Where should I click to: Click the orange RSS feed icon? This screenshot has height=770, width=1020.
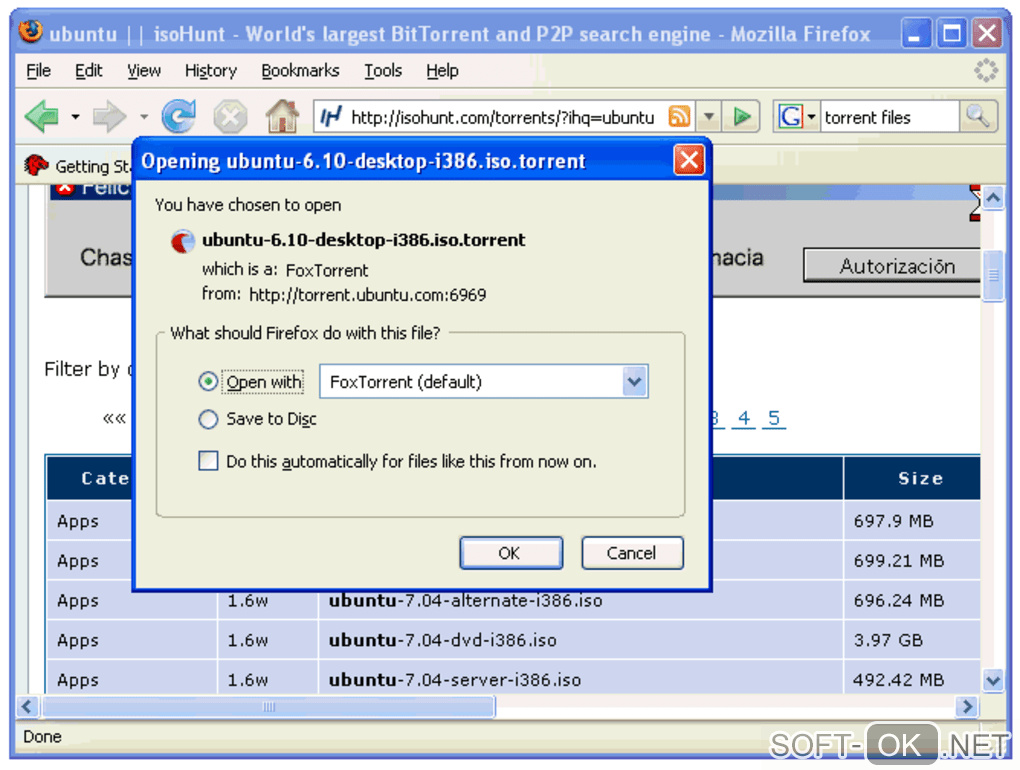click(679, 117)
